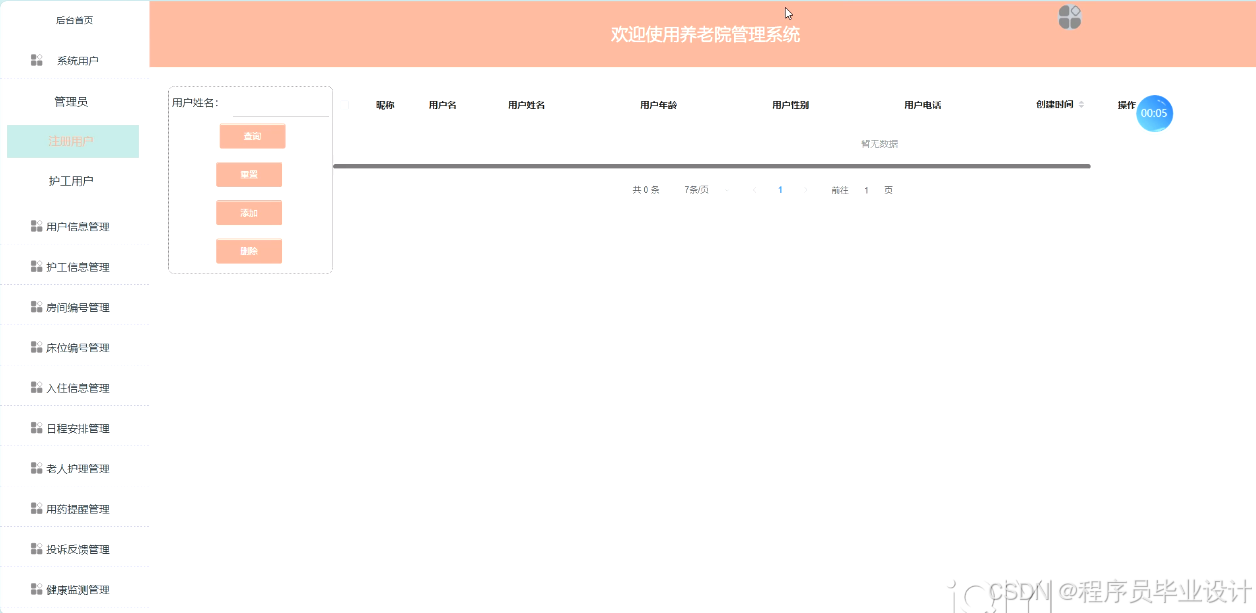Screen dimensions: 1256x613
Task: Click the 用户电话 column header
Action: pos(922,105)
